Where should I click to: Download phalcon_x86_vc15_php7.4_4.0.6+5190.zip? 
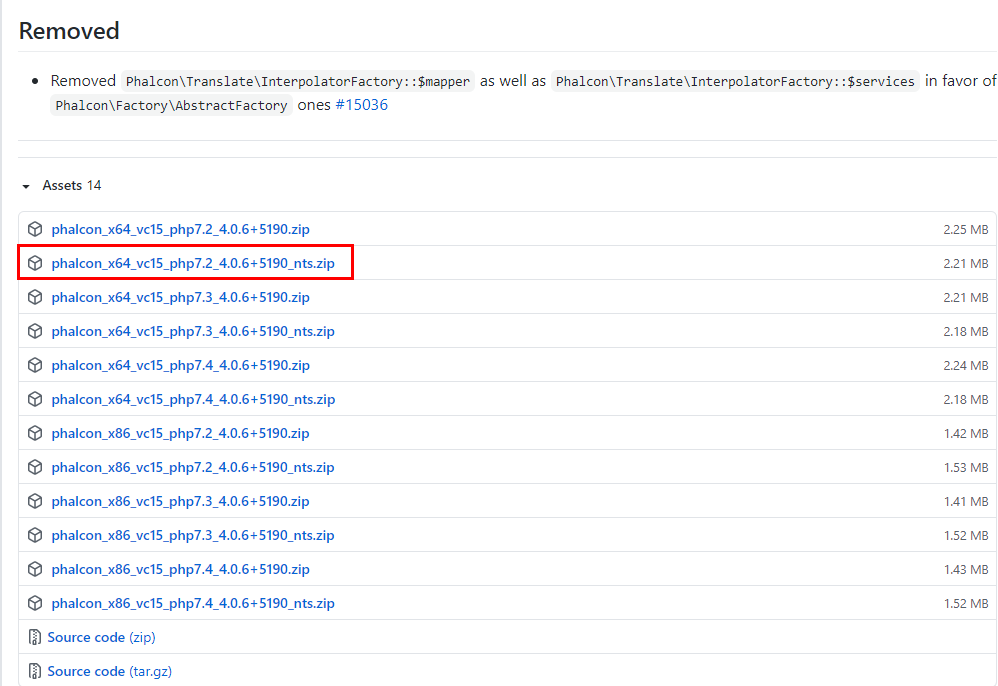point(181,570)
